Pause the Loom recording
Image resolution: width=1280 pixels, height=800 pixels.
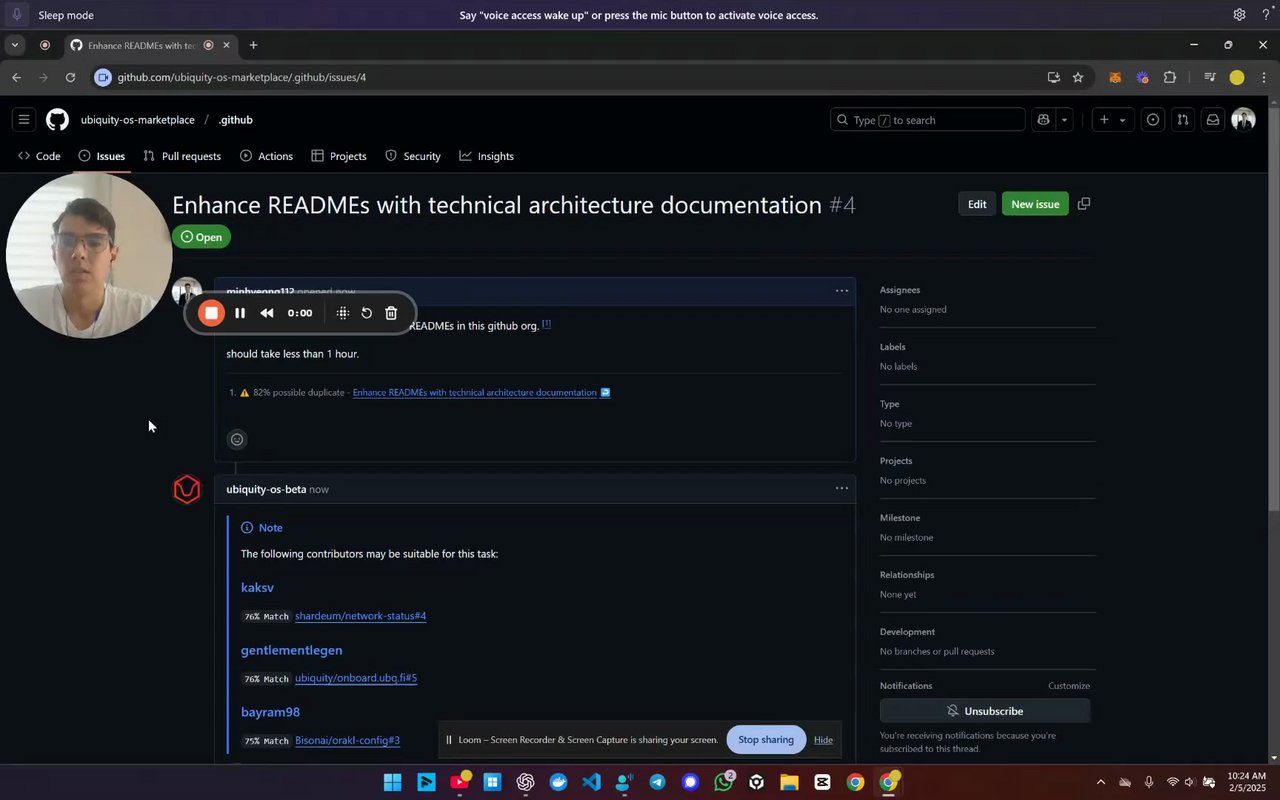coord(240,313)
